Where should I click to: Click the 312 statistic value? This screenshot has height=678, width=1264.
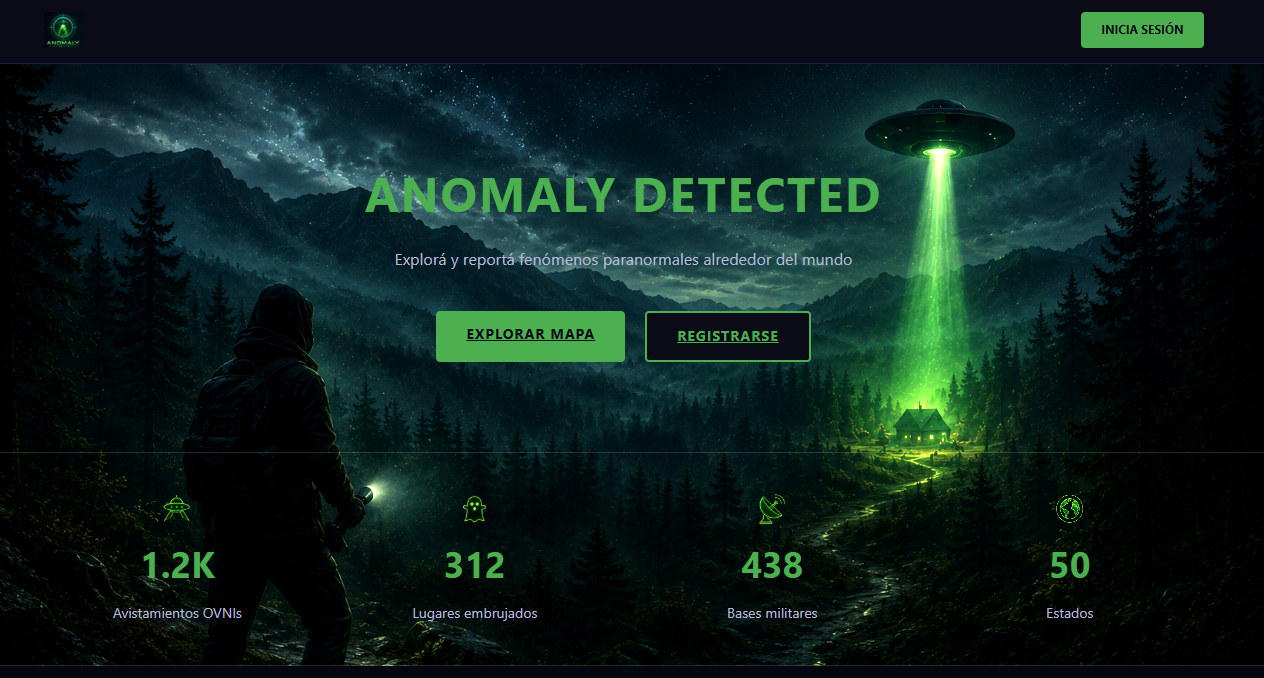click(x=475, y=565)
